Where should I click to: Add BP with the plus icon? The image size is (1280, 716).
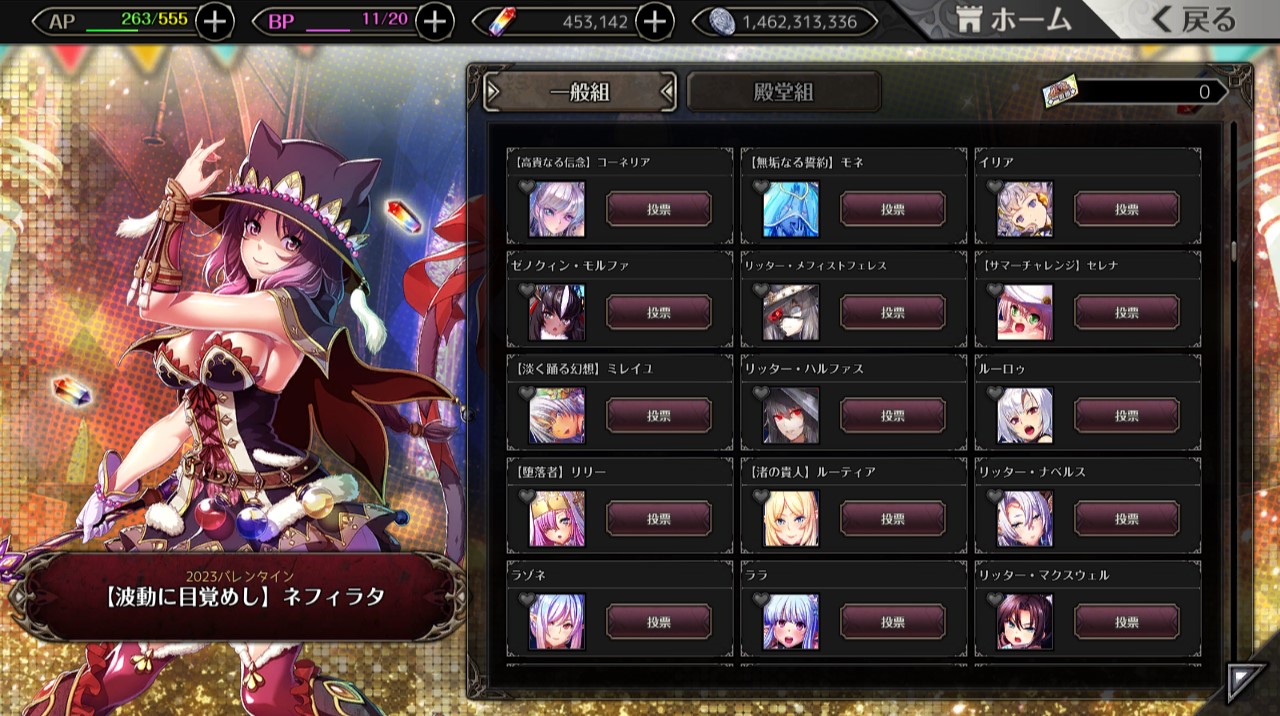point(434,21)
